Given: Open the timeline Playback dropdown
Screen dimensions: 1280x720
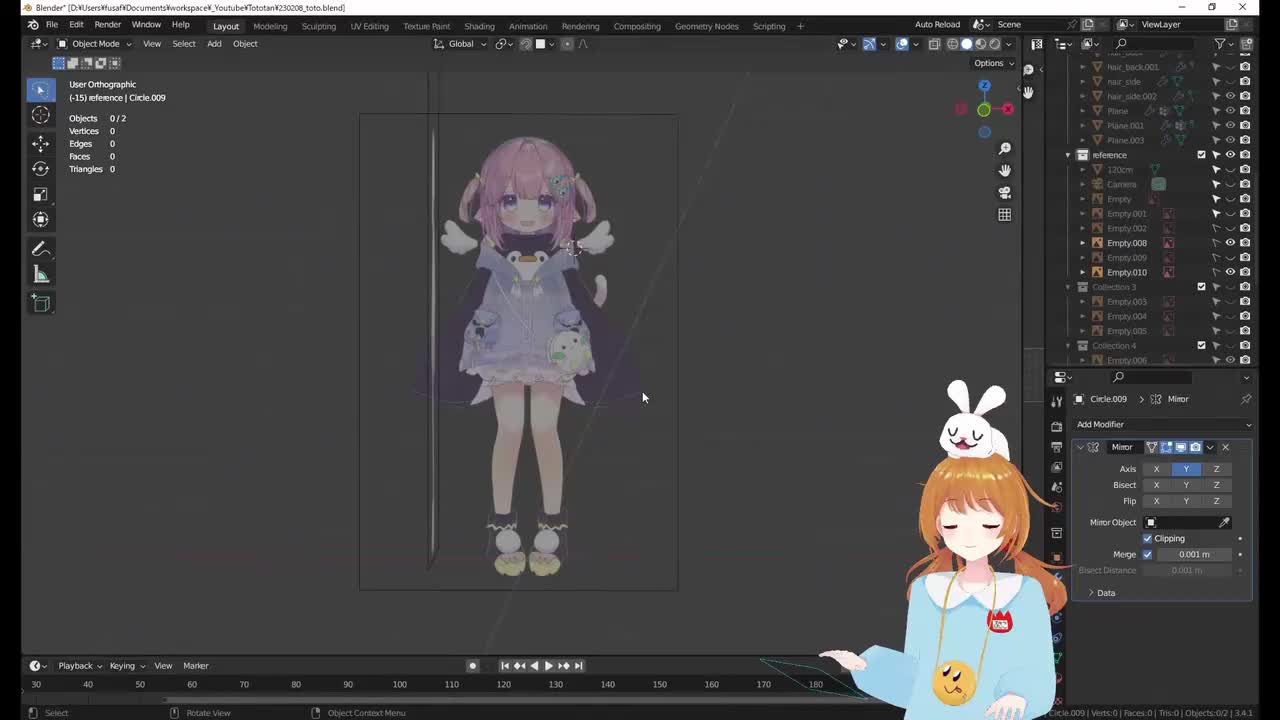Looking at the screenshot, I should click(x=80, y=666).
